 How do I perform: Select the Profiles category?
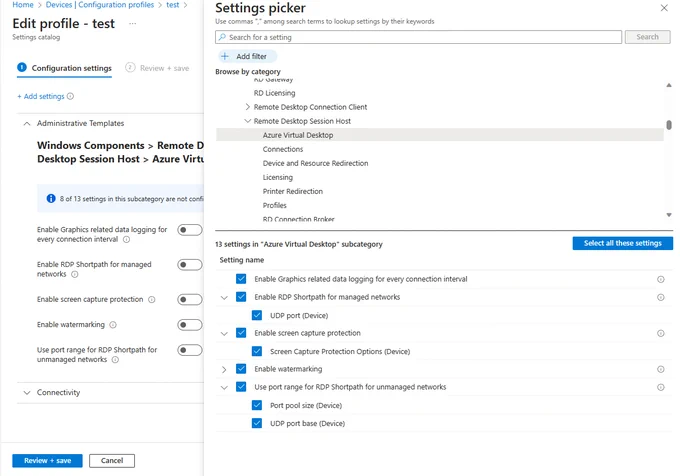[x=275, y=205]
